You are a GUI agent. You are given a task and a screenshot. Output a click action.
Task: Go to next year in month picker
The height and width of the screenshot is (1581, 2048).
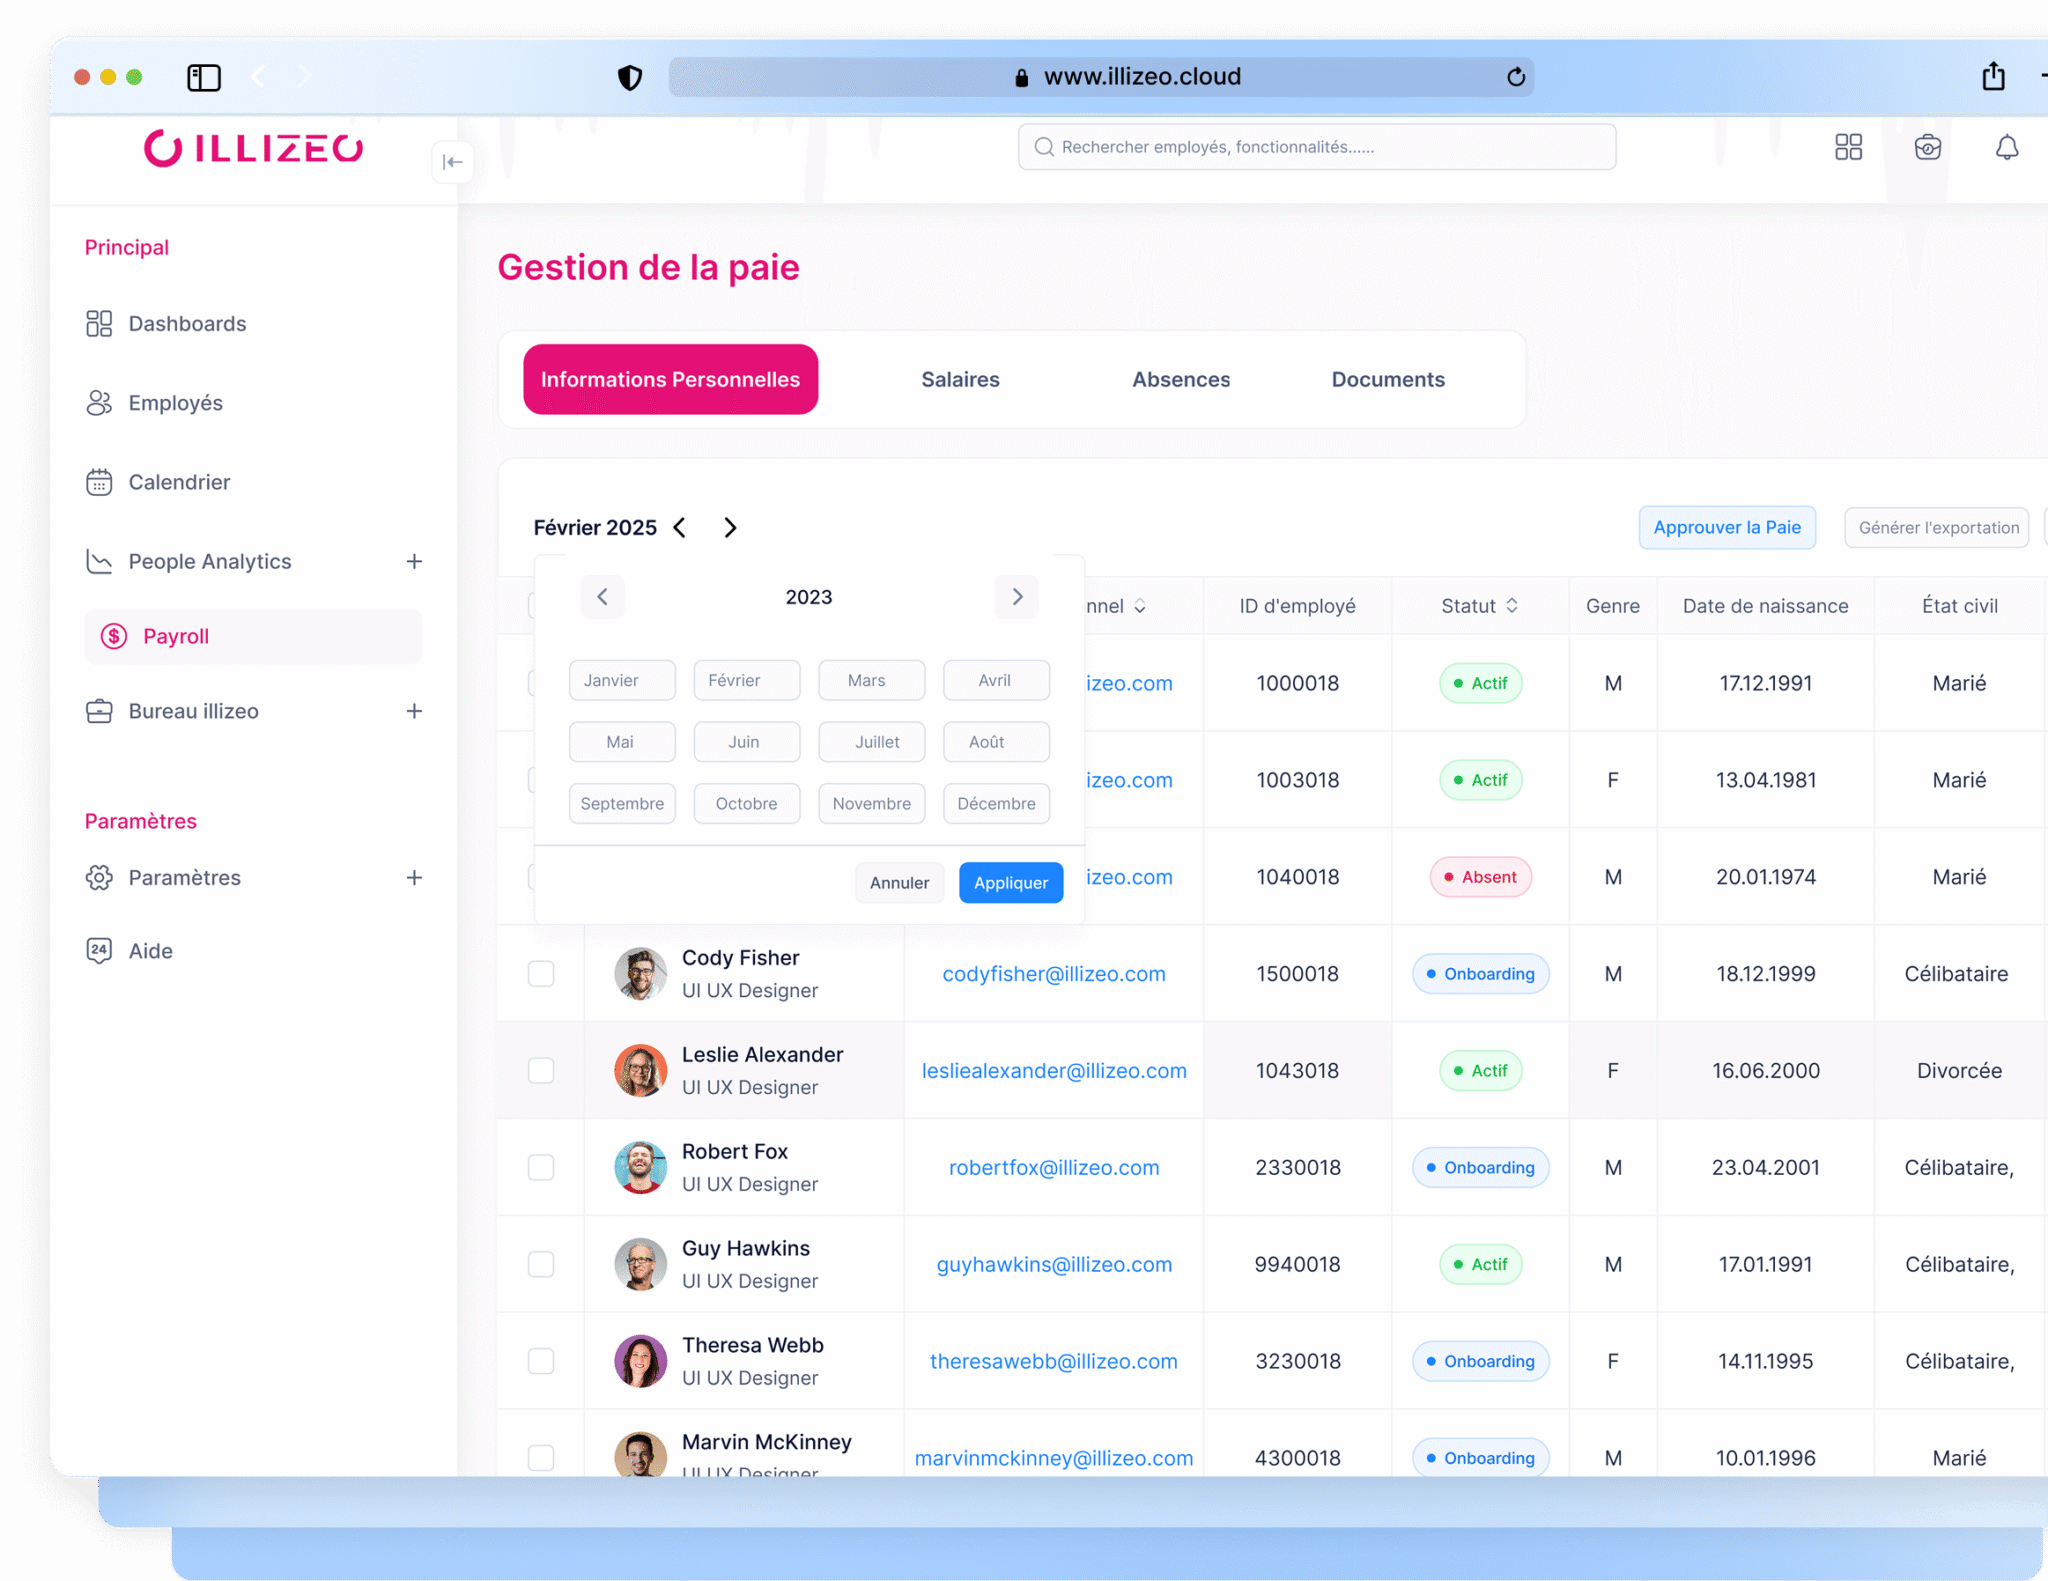click(x=1017, y=597)
